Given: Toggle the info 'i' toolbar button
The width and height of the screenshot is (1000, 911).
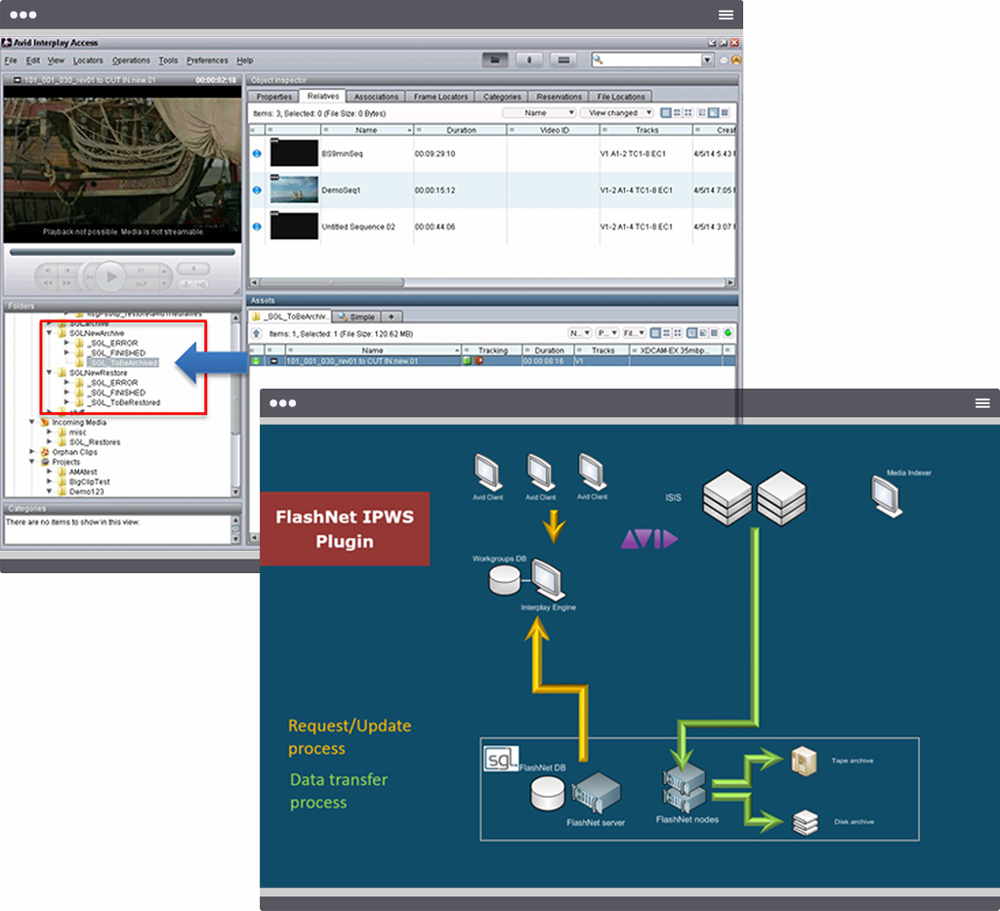Looking at the screenshot, I should coord(529,60).
